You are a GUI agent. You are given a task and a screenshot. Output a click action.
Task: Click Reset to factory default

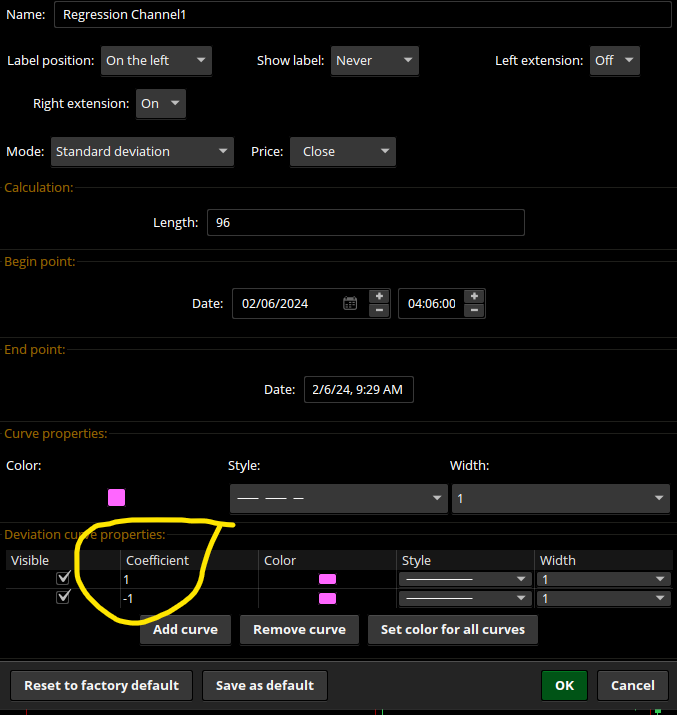[102, 686]
